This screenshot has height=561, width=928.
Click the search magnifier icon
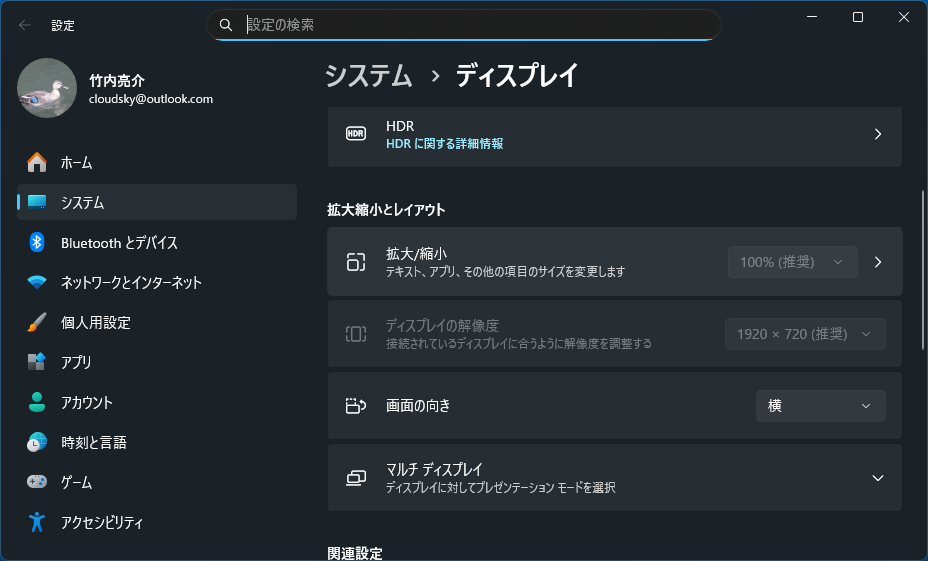tap(225, 25)
